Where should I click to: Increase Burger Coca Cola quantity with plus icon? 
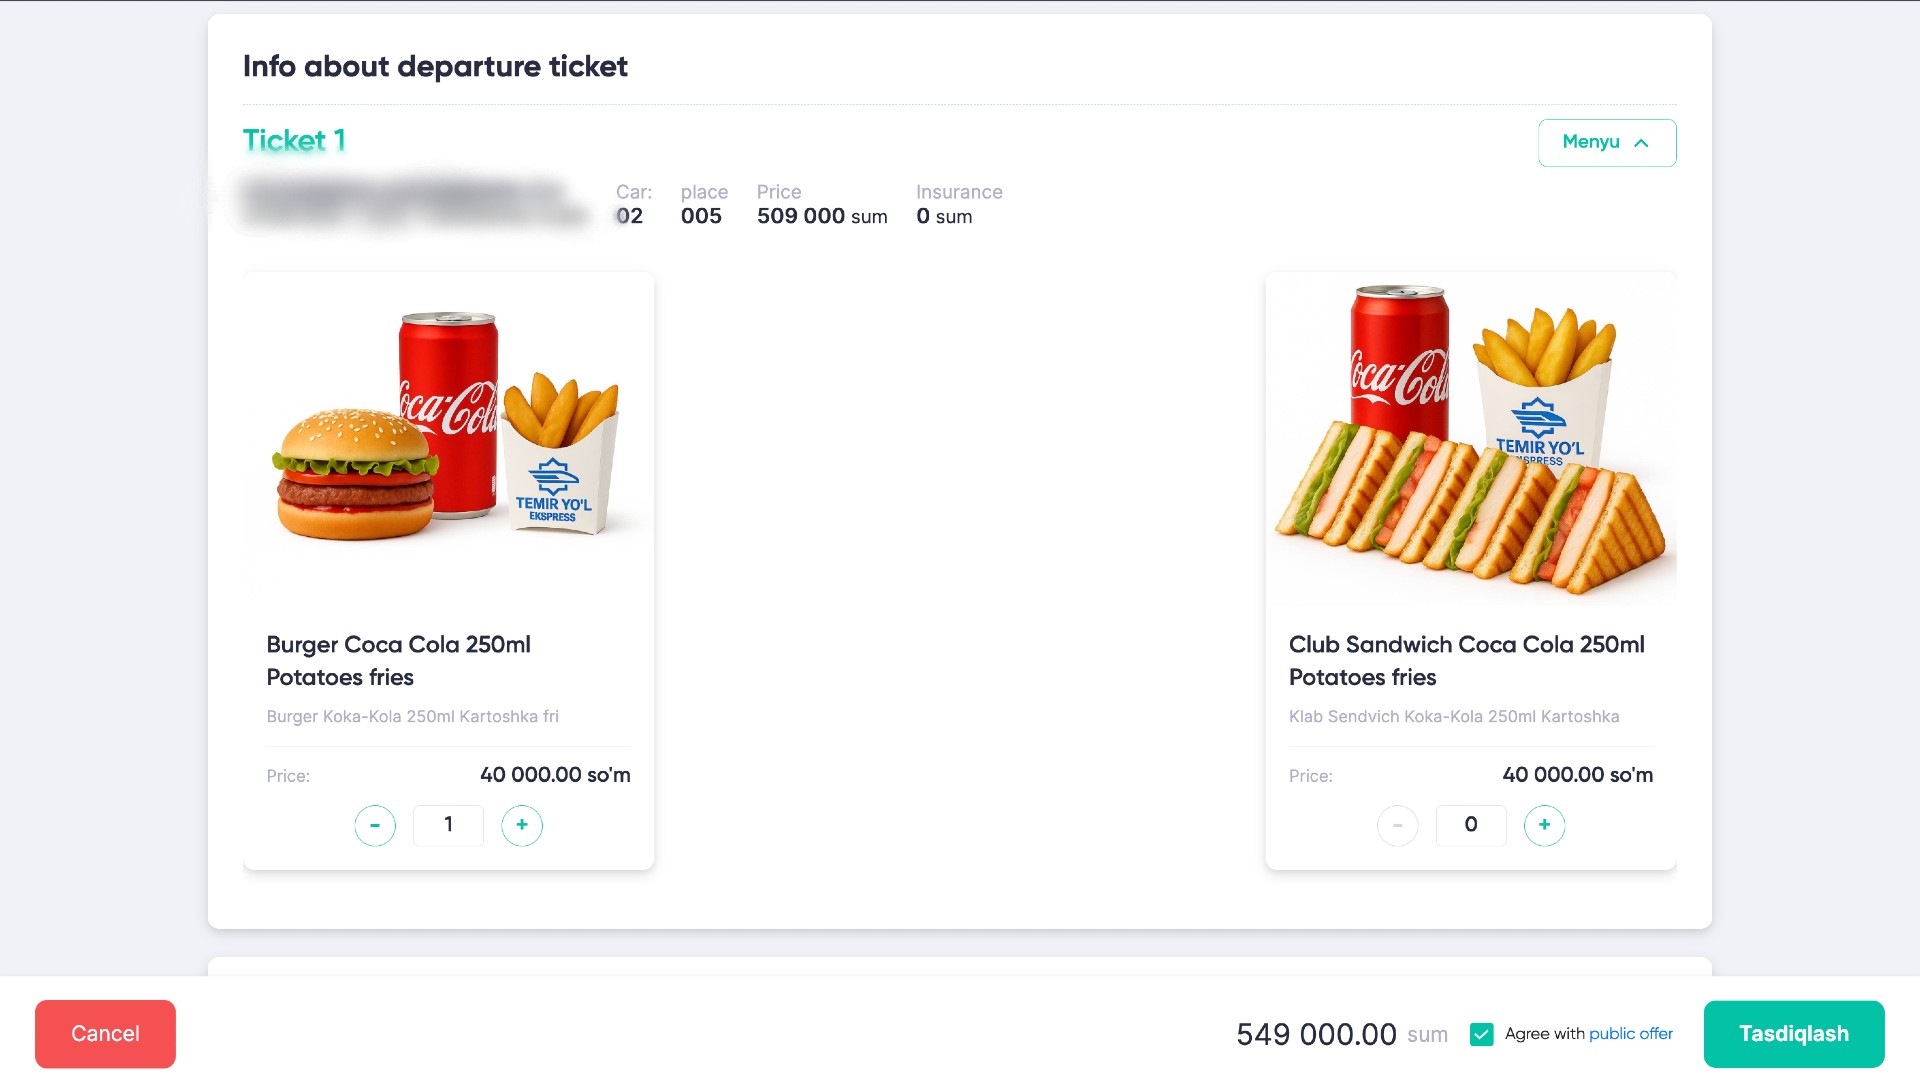click(521, 825)
